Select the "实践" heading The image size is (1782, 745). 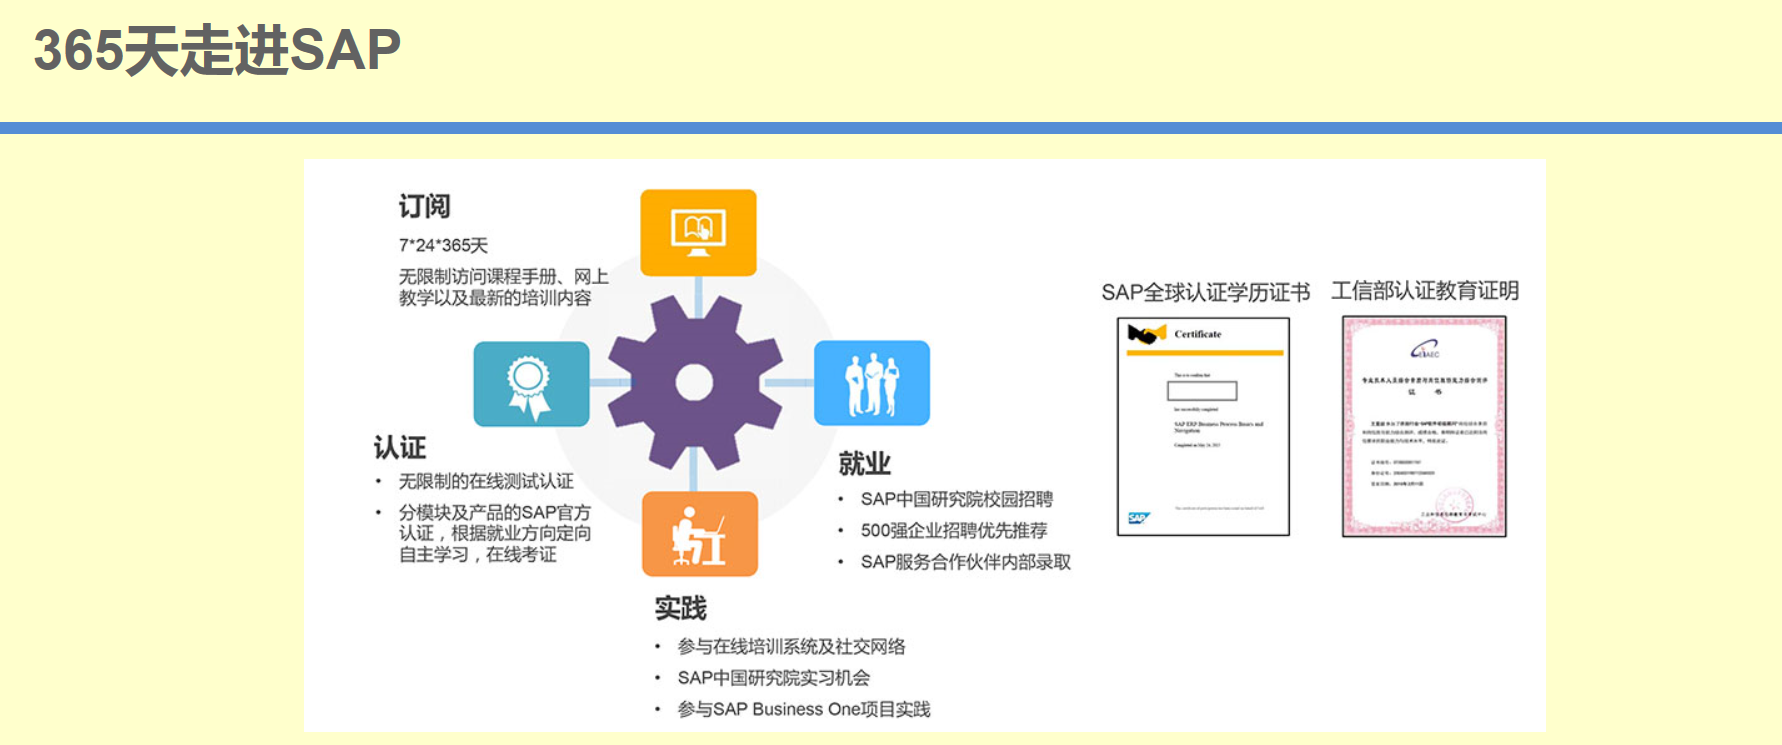click(681, 608)
